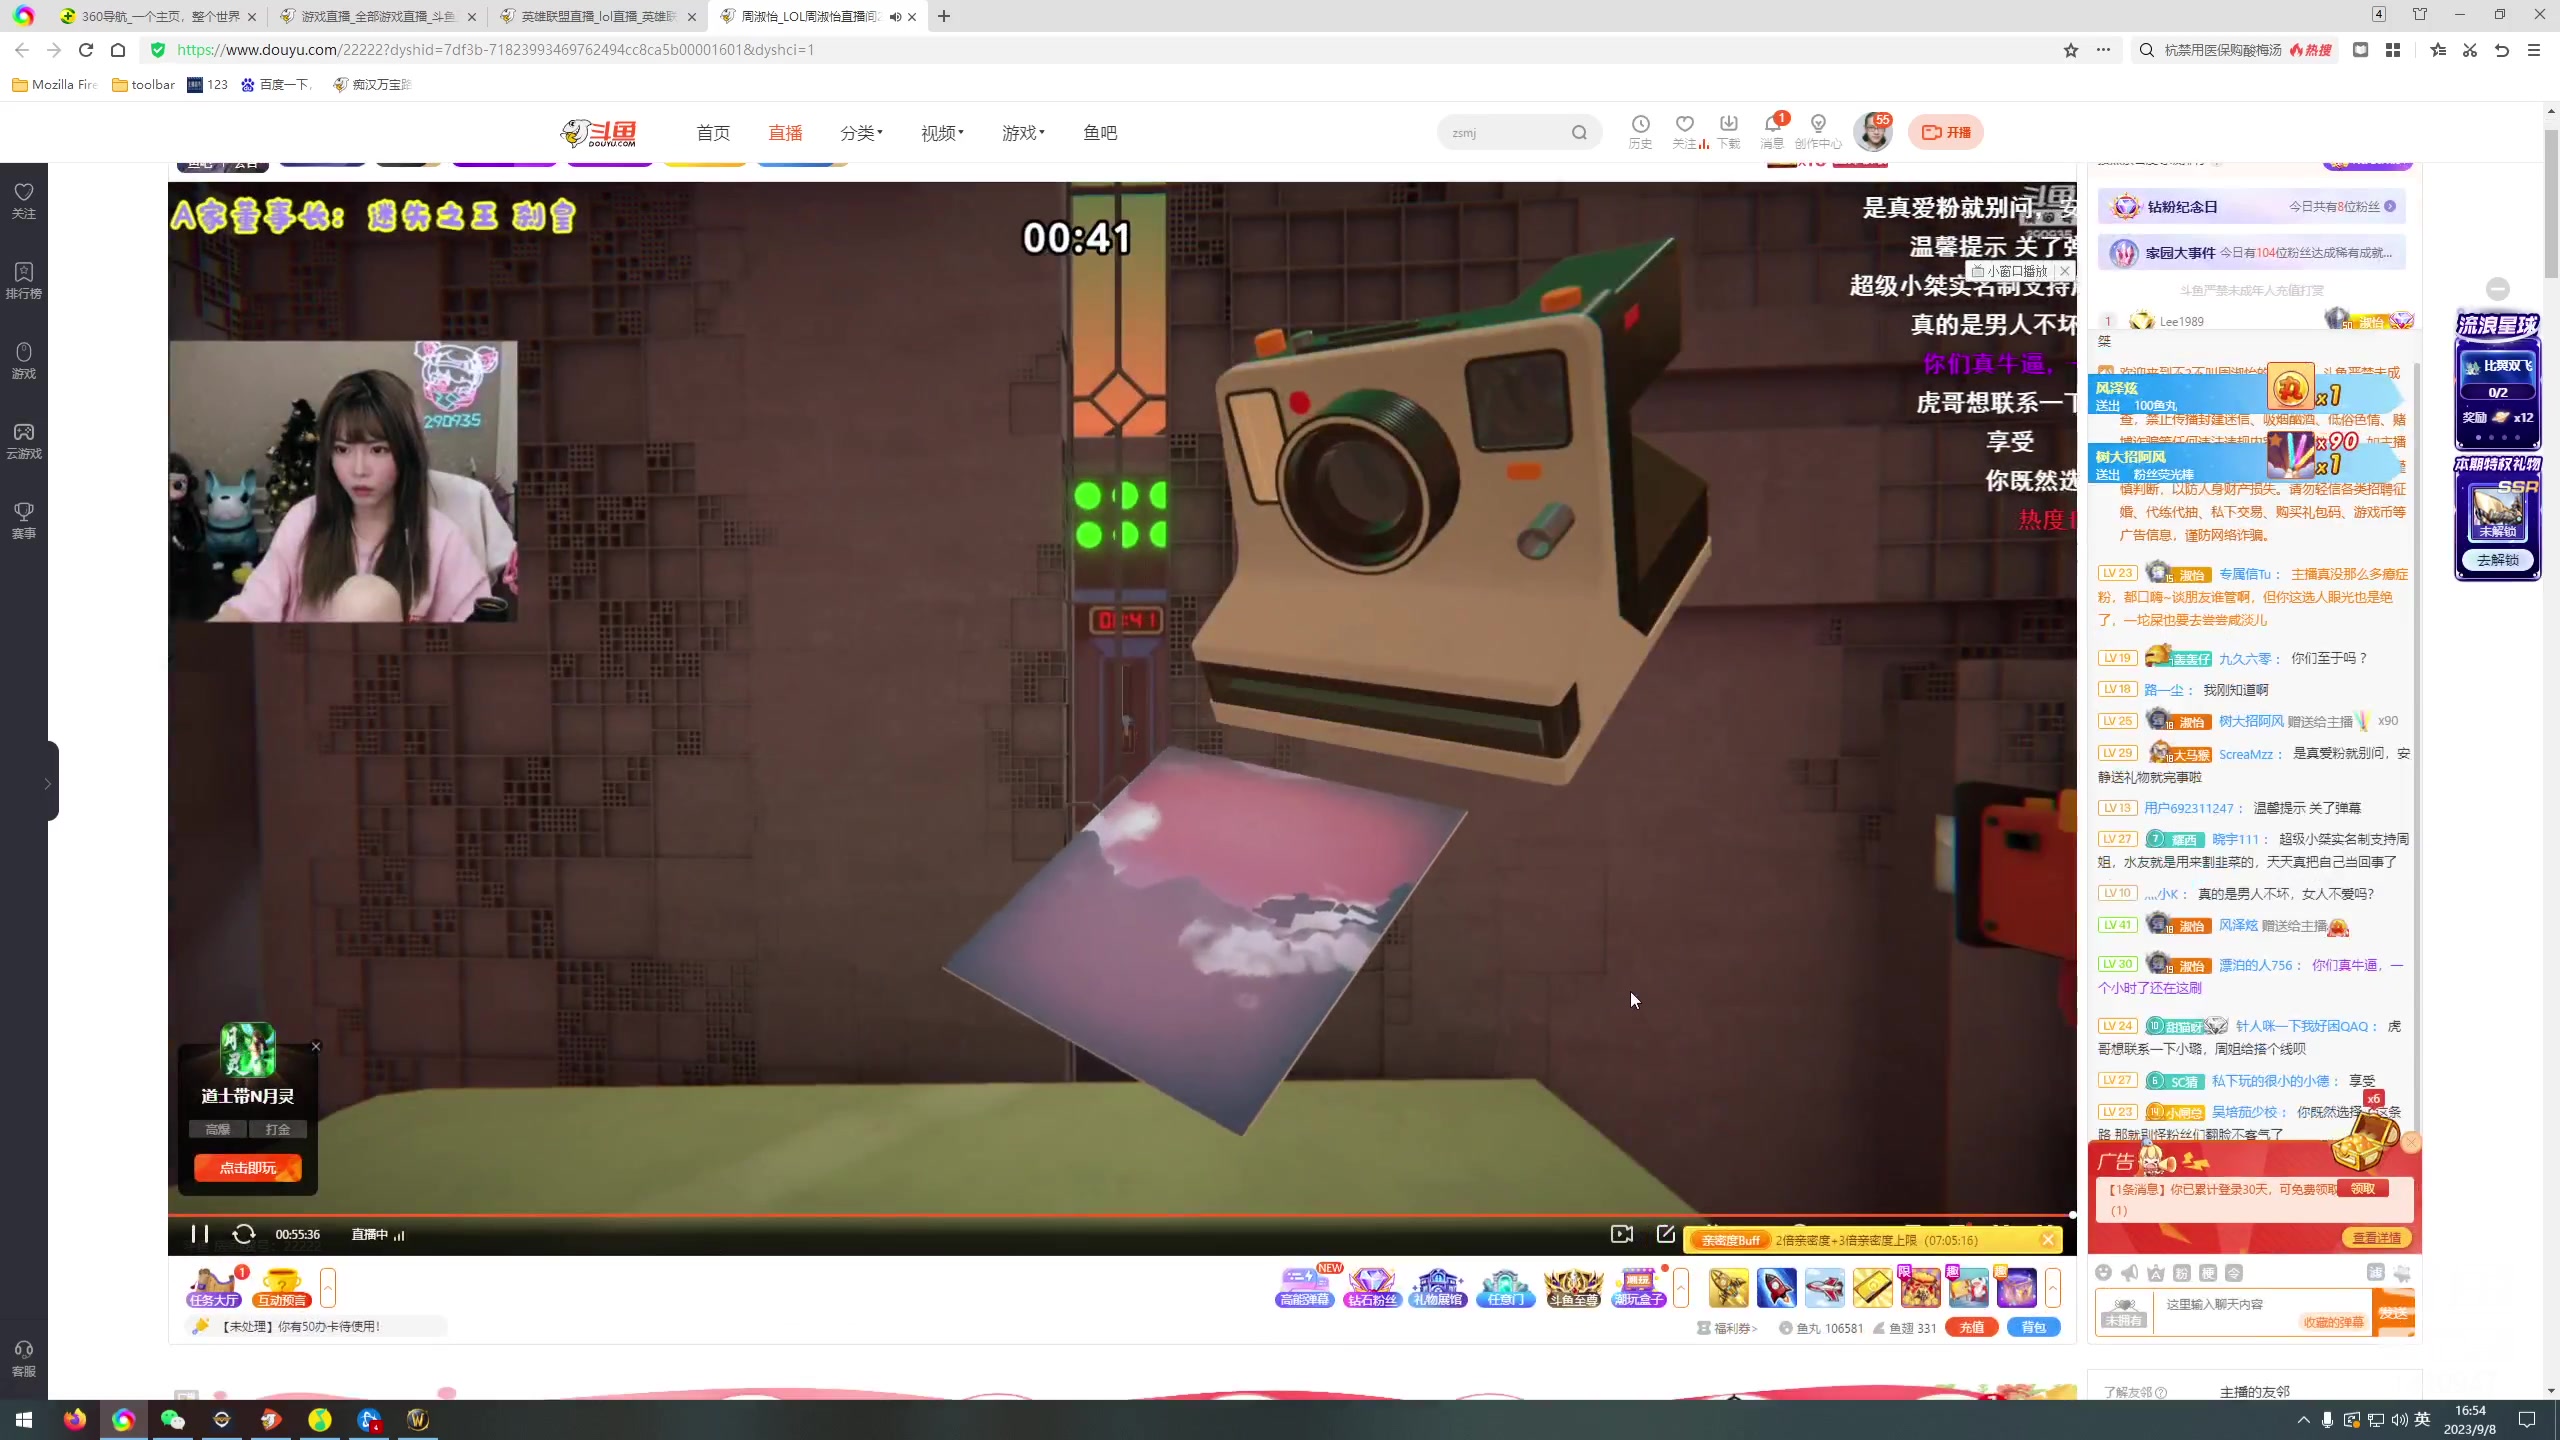
Task: Click 查看详情 view details button
Action: [2376, 1238]
